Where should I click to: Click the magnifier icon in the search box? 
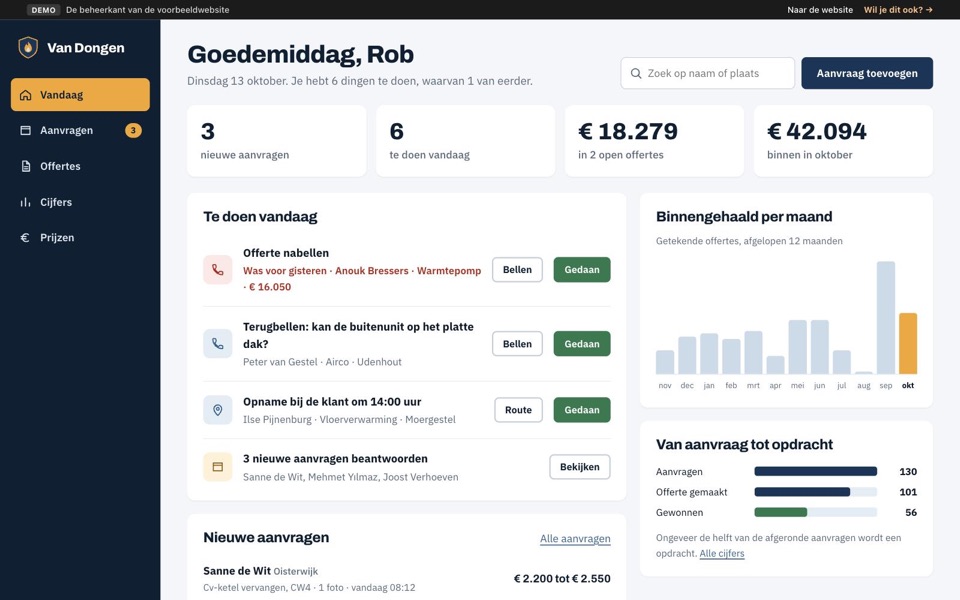pos(636,73)
